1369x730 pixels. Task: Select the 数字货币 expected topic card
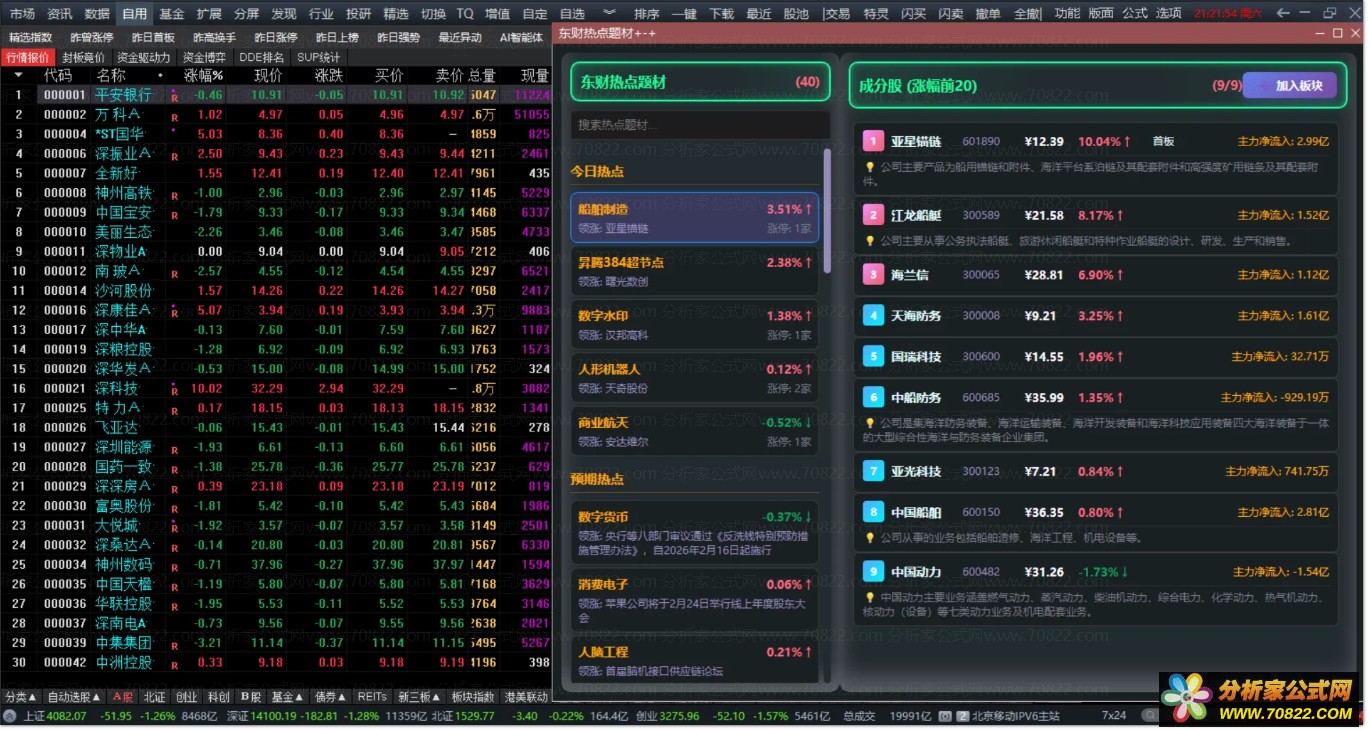[x=695, y=533]
